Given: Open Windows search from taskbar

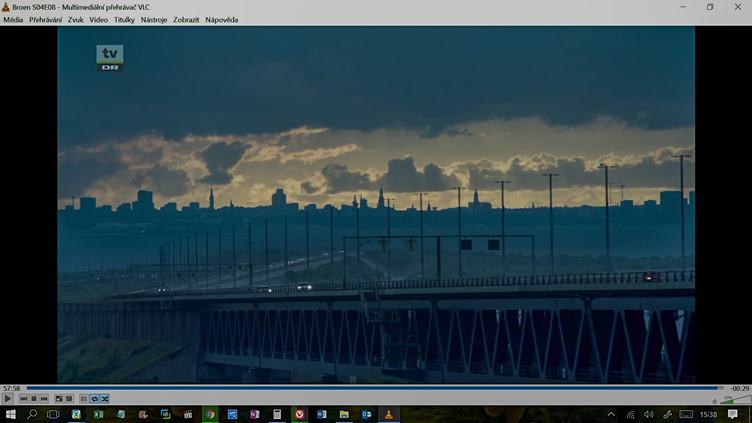Looking at the screenshot, I should (x=32, y=414).
